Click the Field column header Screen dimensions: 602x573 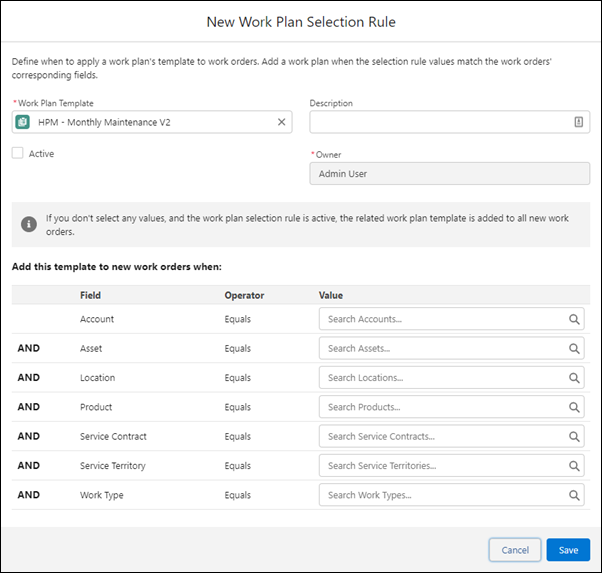coord(90,295)
